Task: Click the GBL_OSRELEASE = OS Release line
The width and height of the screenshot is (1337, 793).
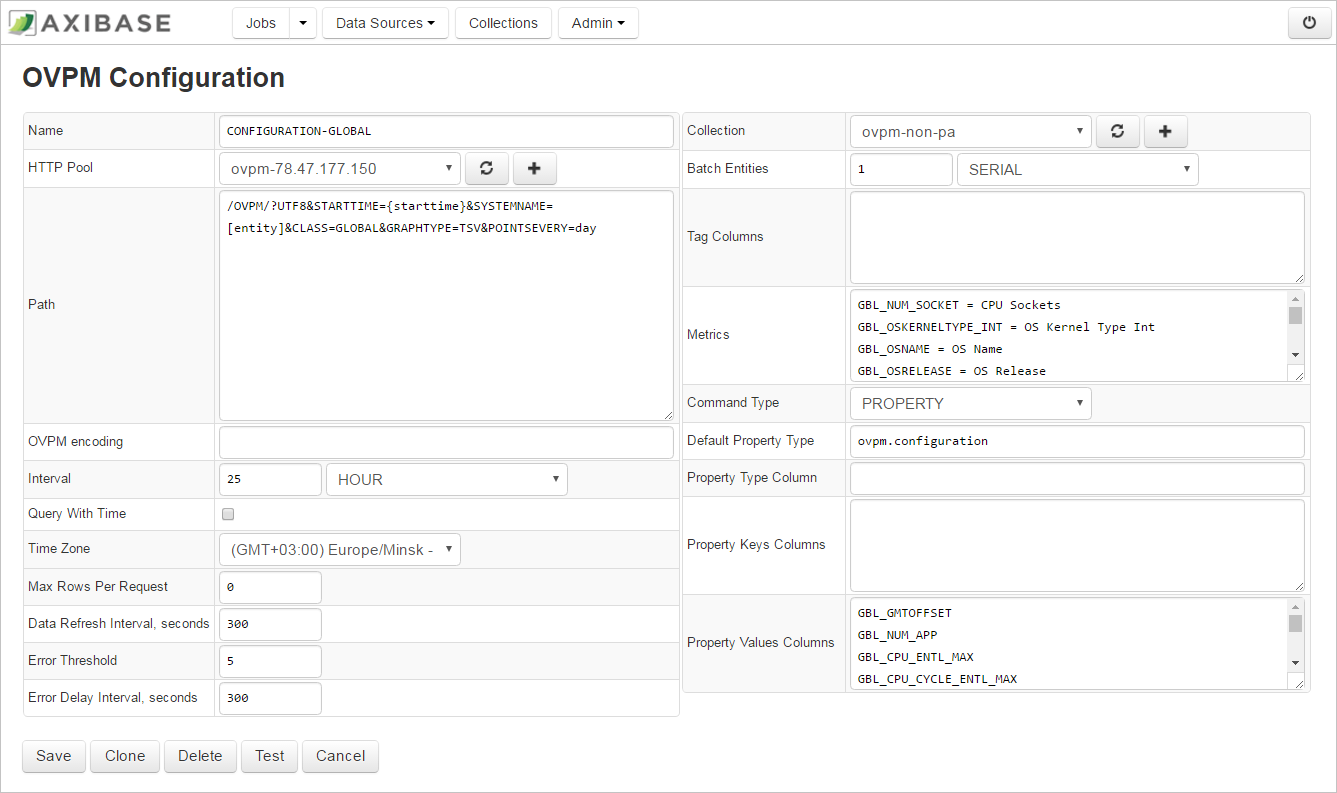Action: [x=951, y=371]
